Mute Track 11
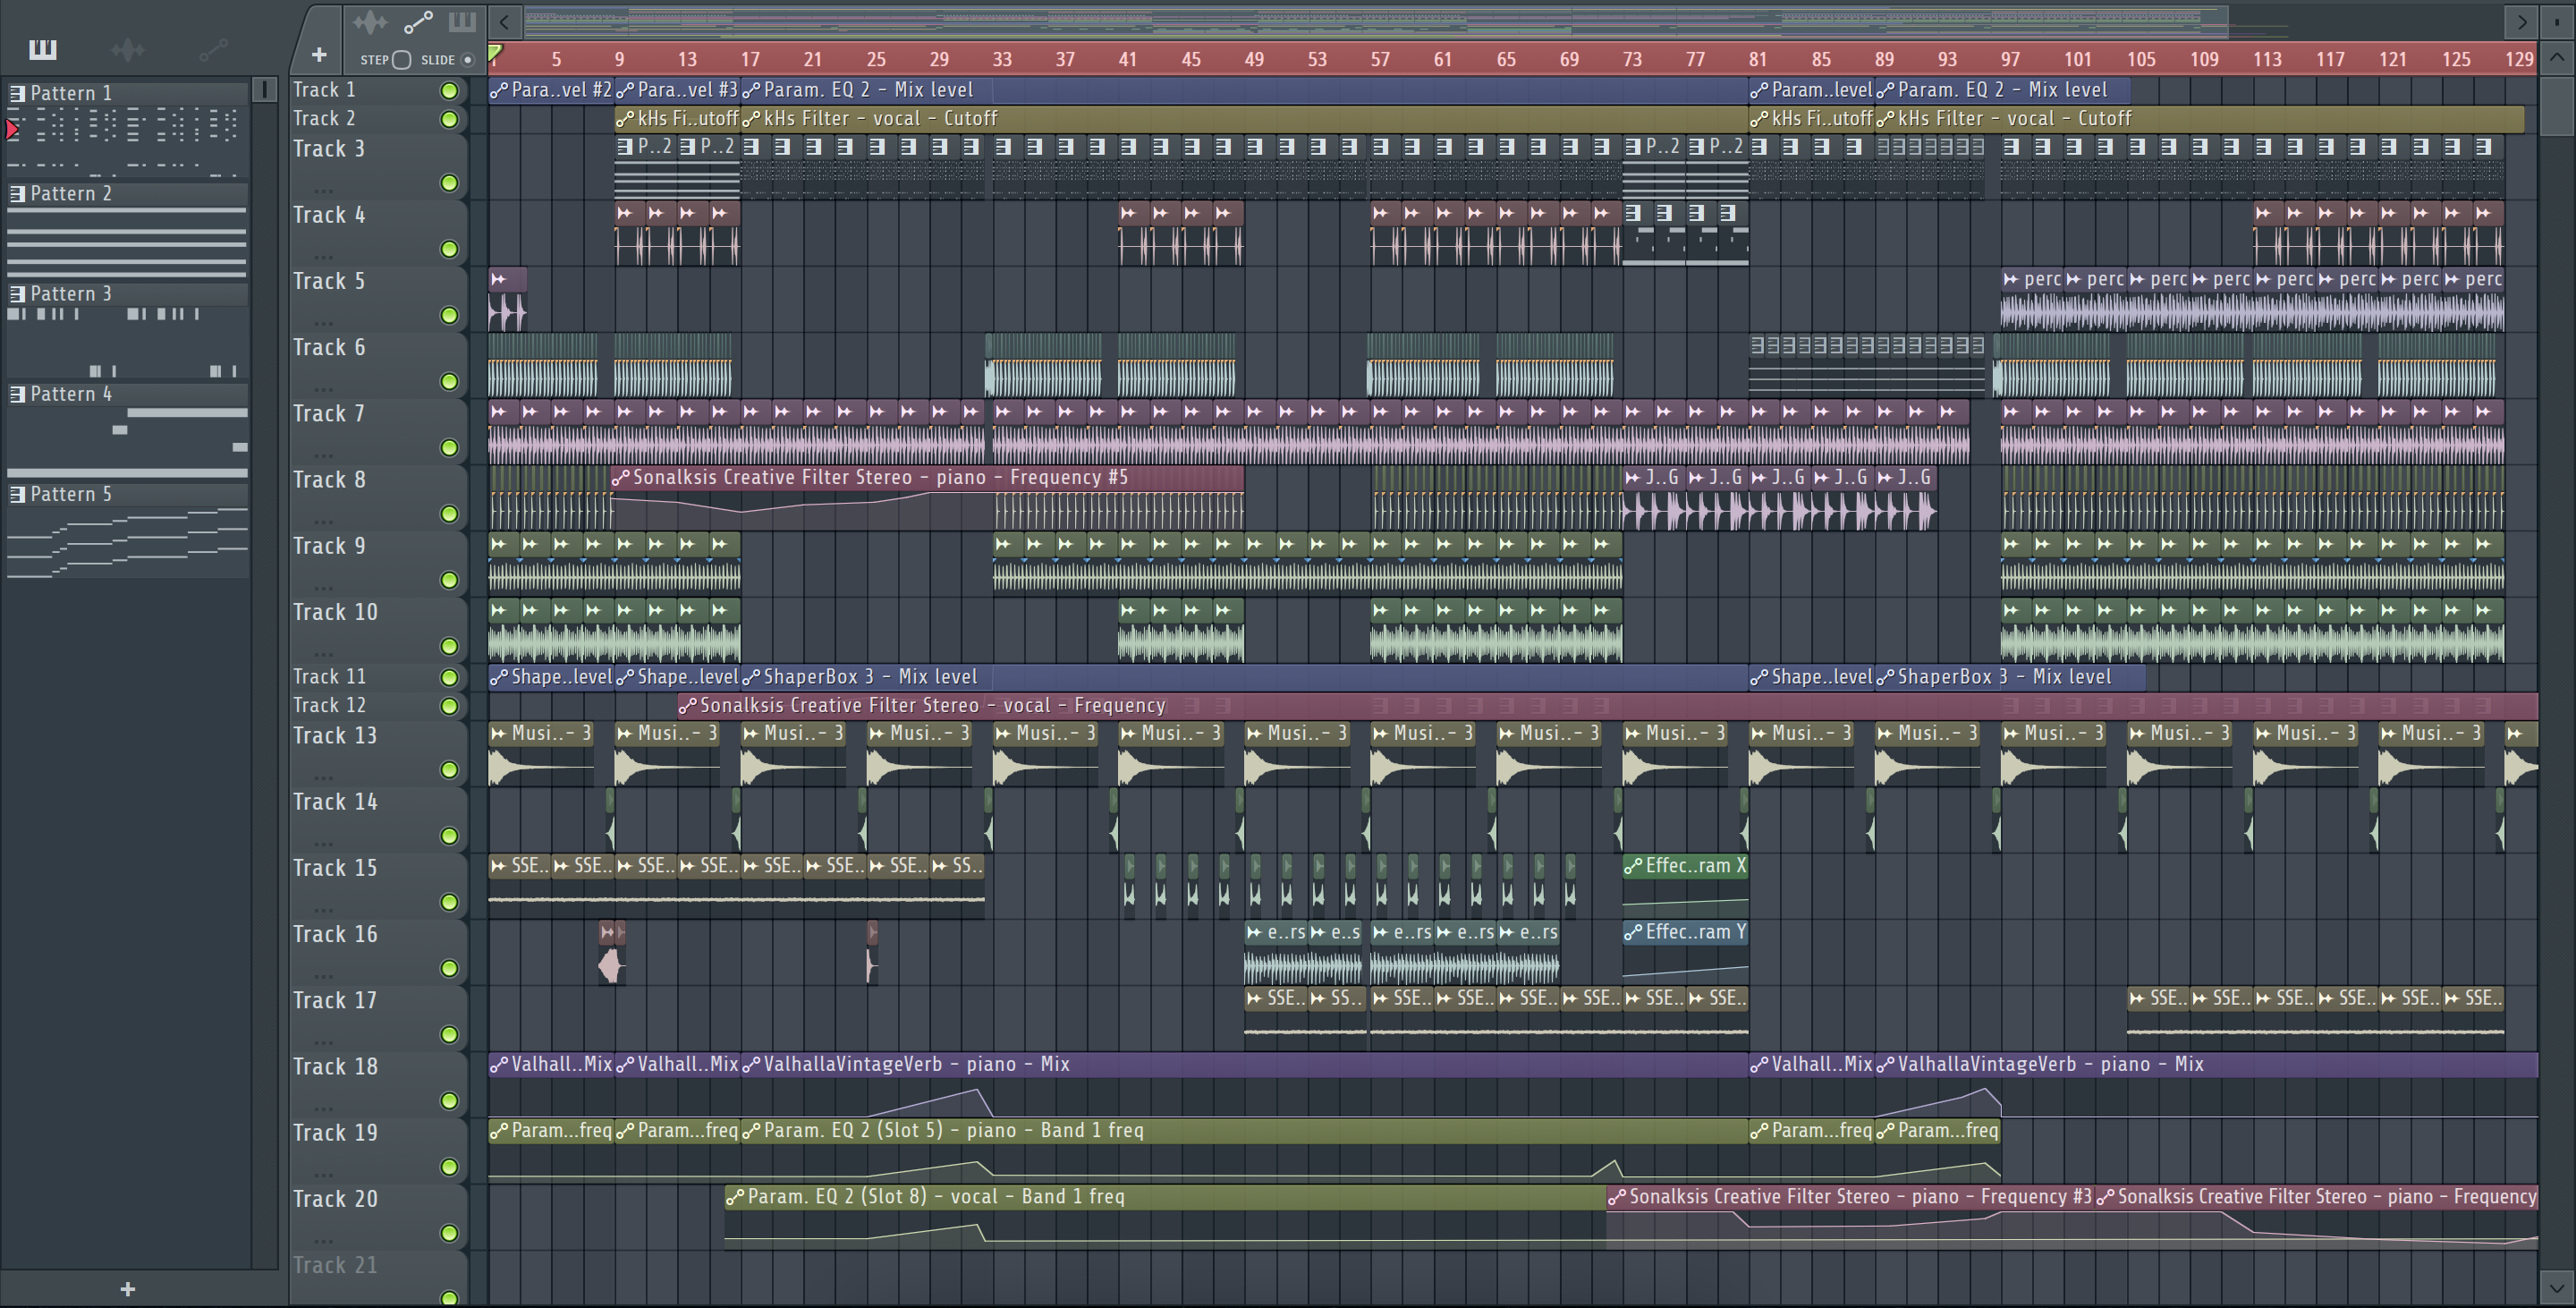 (x=449, y=678)
